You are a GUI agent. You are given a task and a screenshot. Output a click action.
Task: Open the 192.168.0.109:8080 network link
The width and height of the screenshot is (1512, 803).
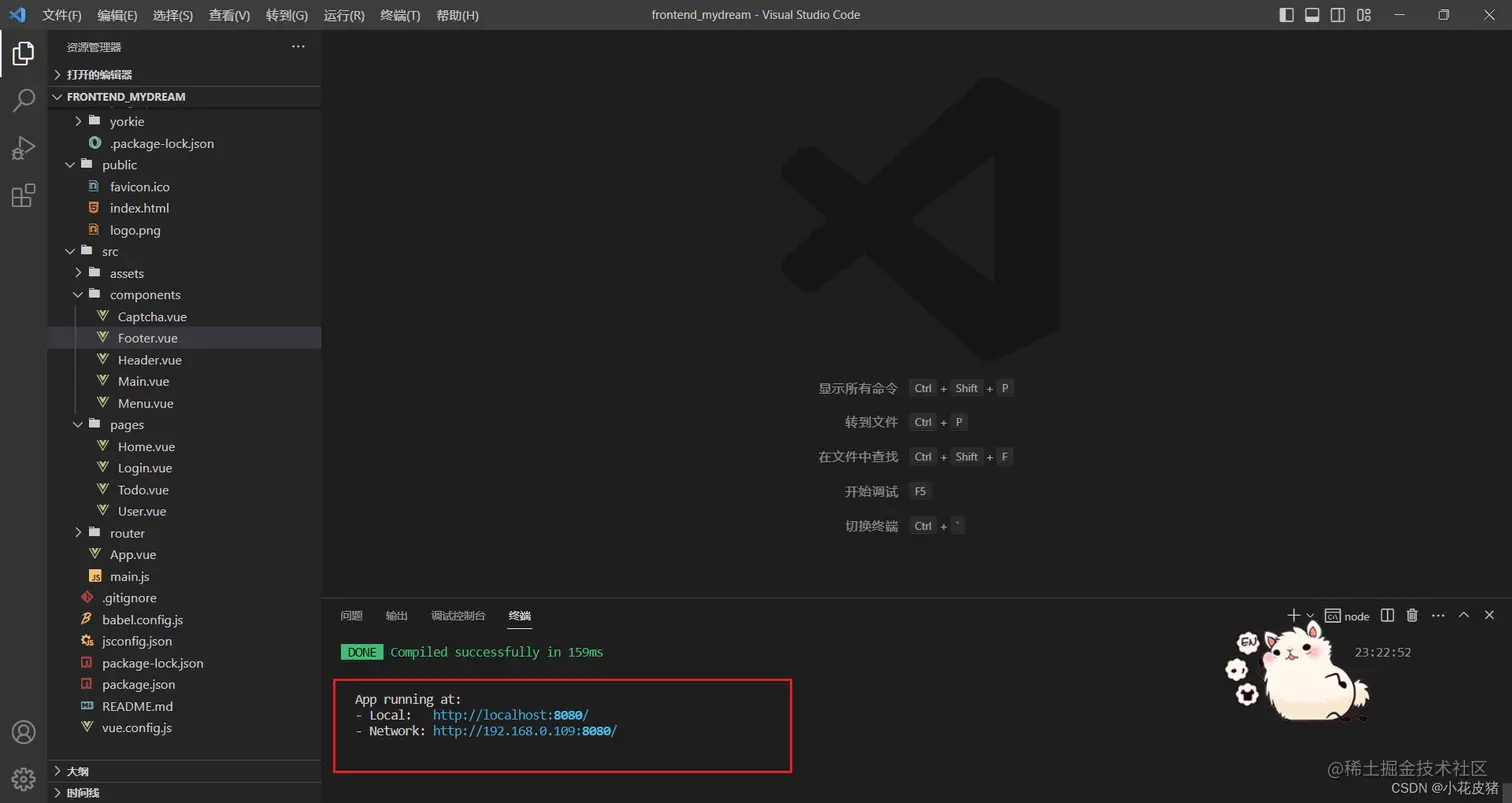point(525,731)
